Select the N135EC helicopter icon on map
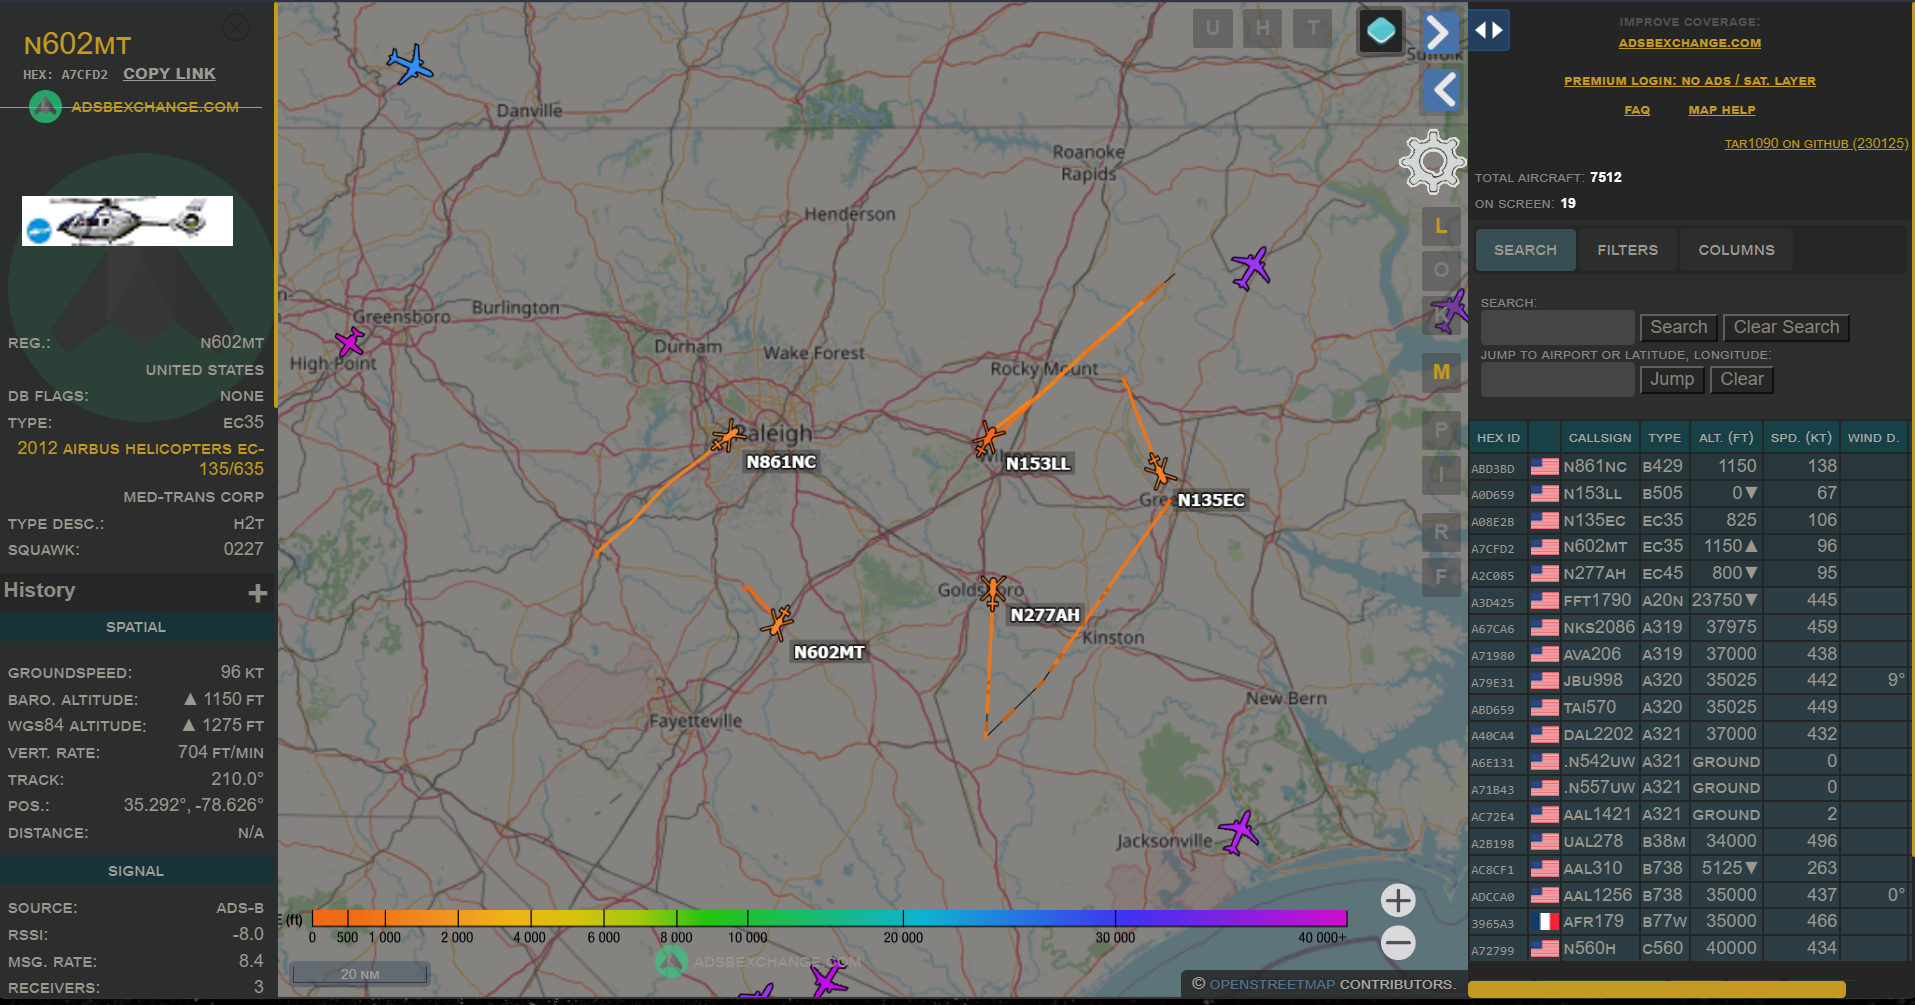Image resolution: width=1915 pixels, height=1005 pixels. [x=1160, y=470]
